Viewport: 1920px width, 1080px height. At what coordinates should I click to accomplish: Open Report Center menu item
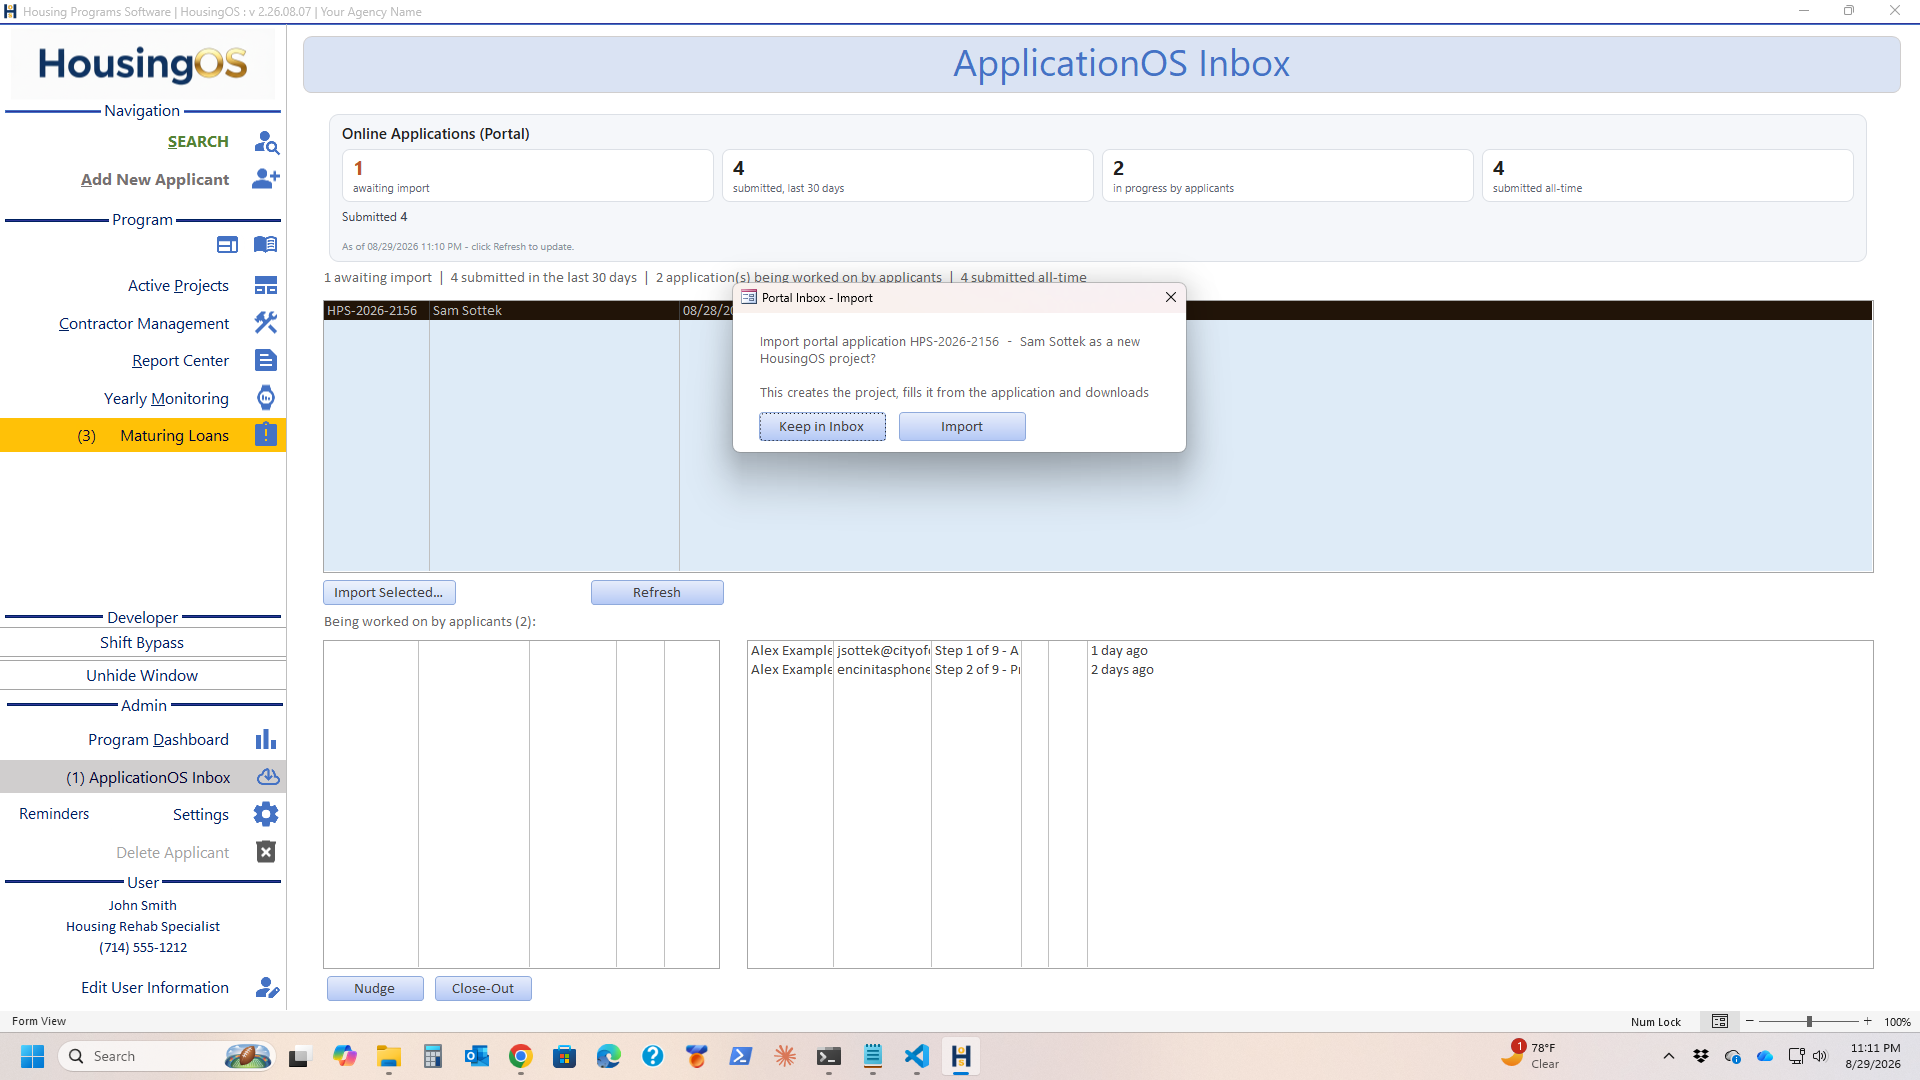180,361
